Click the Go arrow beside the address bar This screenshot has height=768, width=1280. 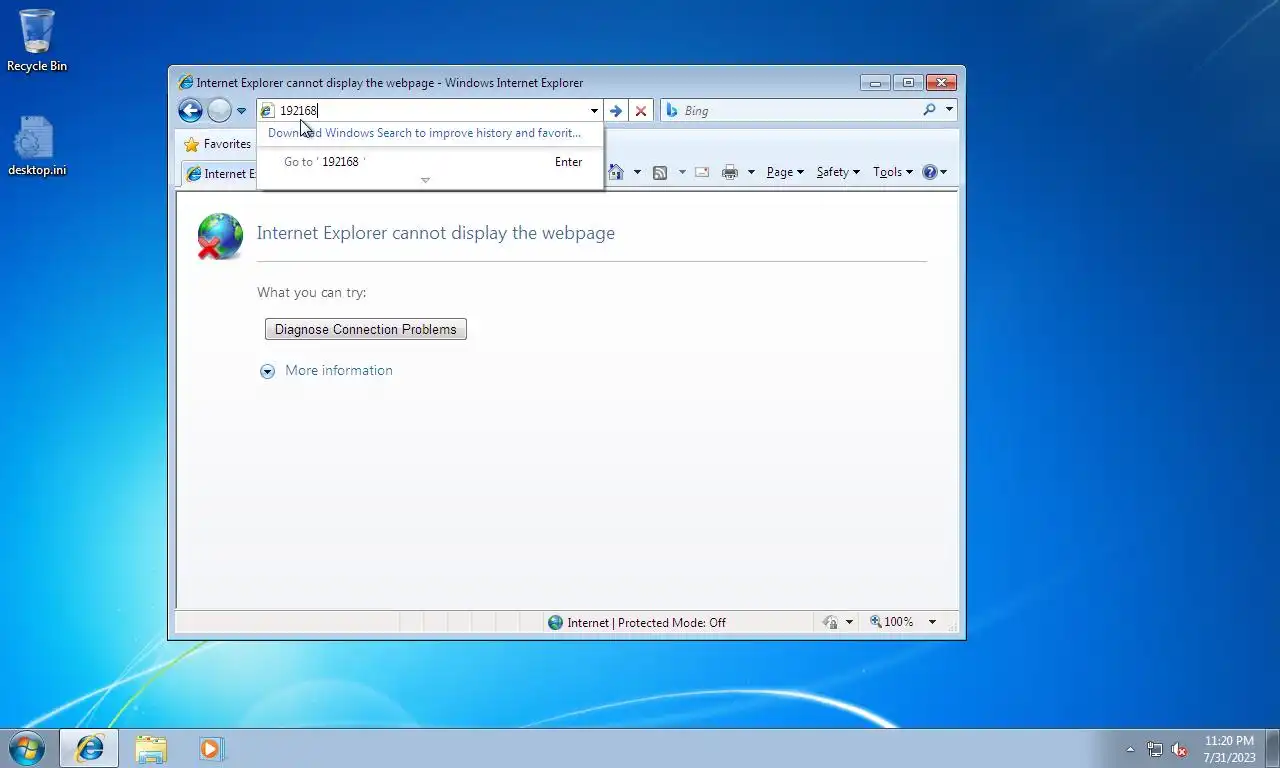(x=616, y=111)
